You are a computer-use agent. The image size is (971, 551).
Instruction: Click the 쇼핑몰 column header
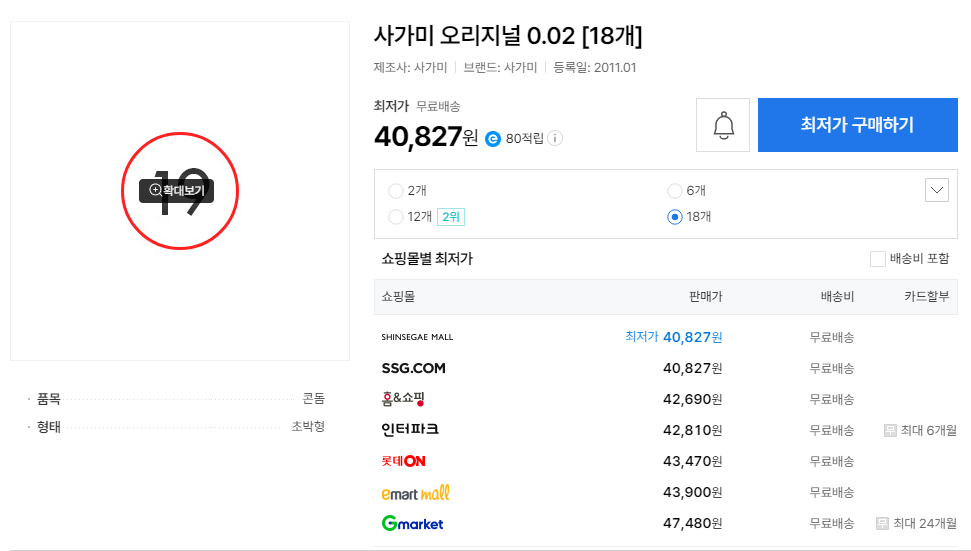tap(398, 297)
